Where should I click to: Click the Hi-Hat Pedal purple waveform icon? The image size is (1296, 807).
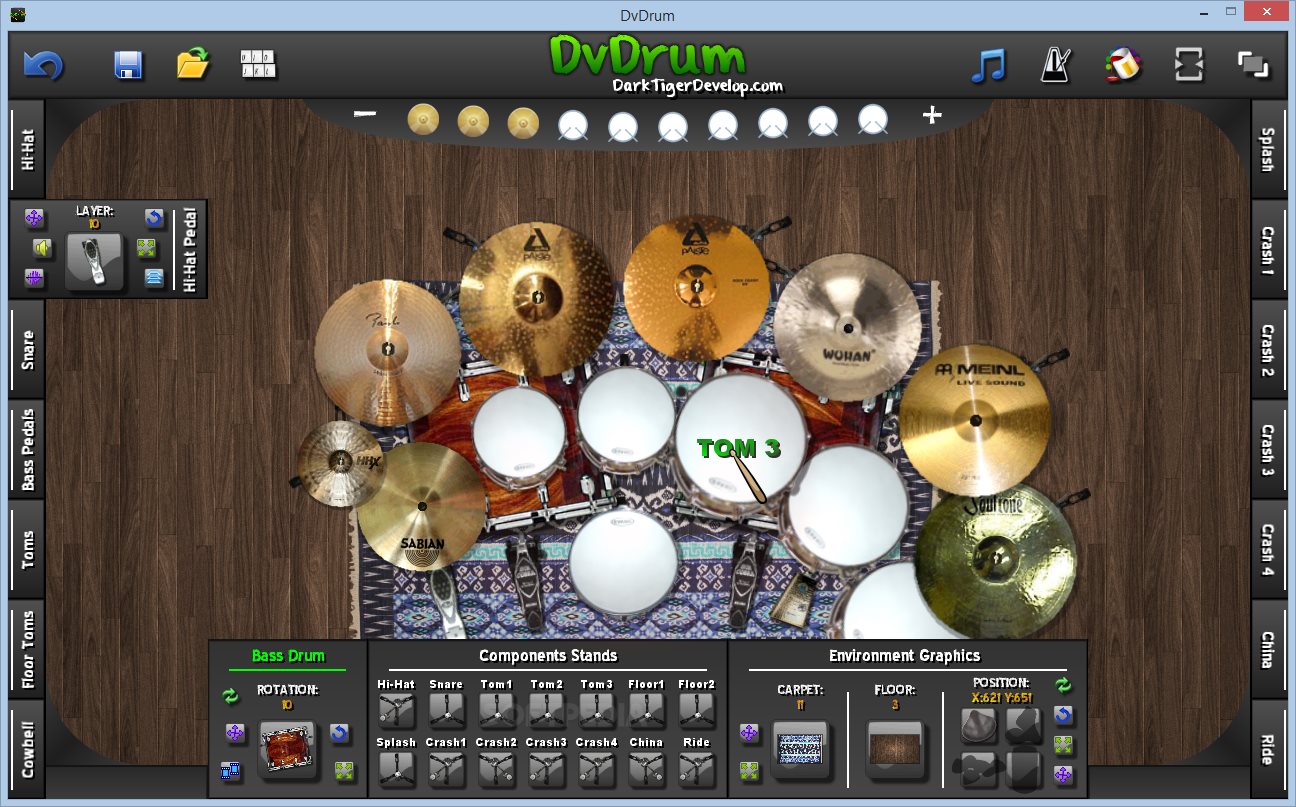(x=33, y=277)
